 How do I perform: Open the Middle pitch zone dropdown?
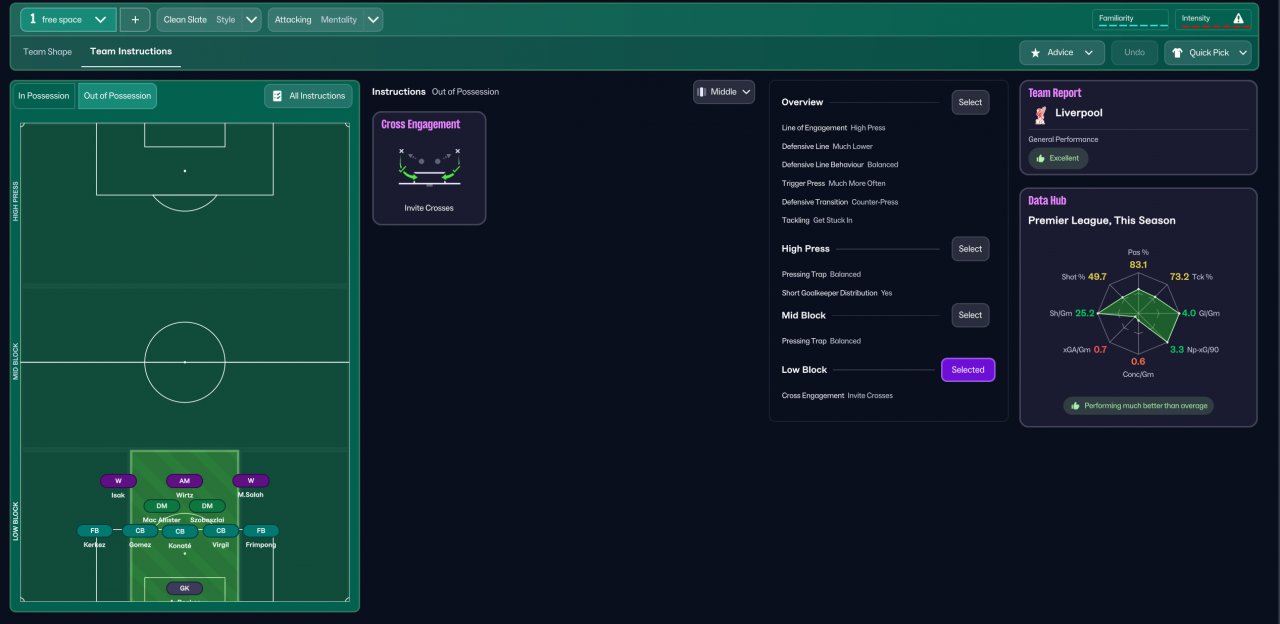[724, 92]
